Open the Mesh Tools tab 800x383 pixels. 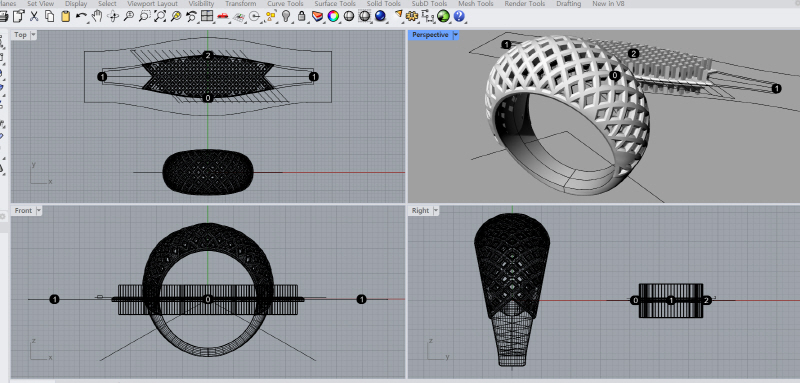[x=476, y=4]
